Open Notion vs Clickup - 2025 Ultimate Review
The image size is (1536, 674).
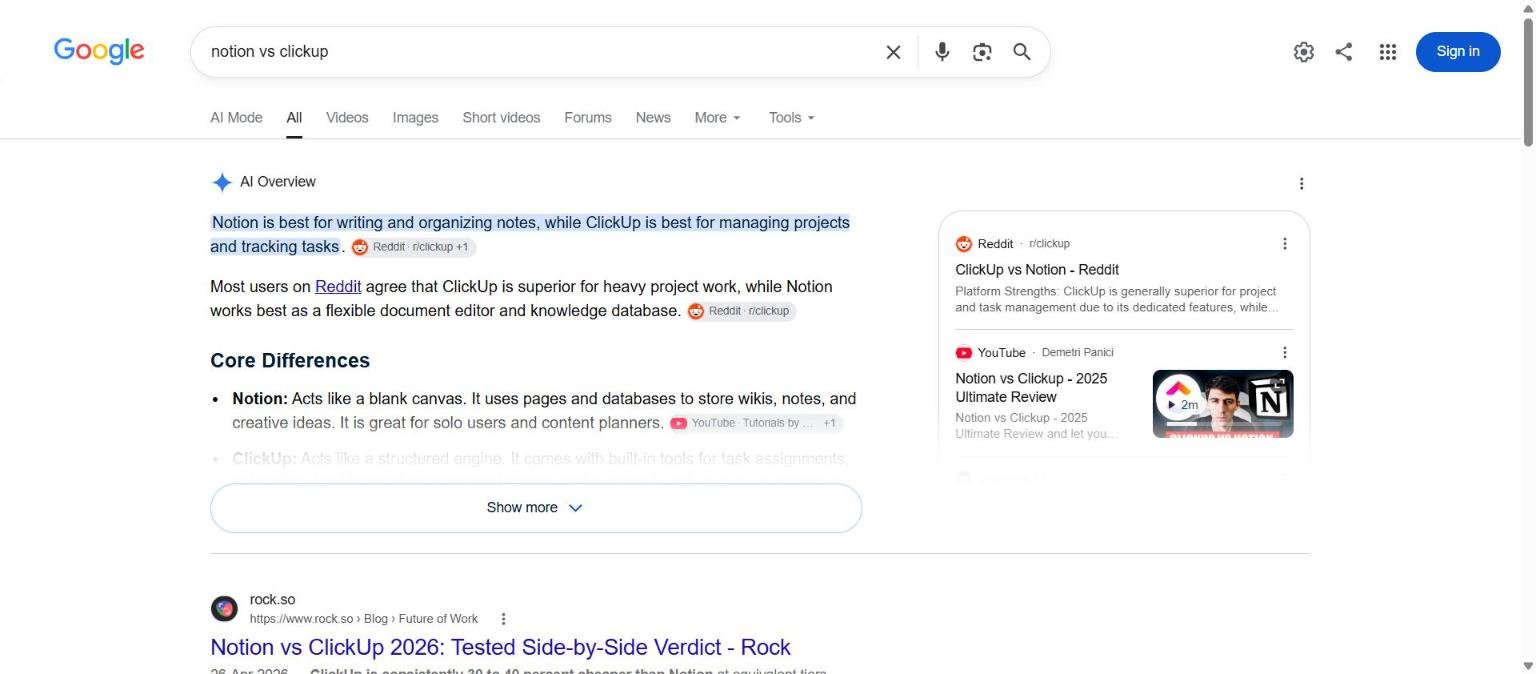coord(1031,388)
